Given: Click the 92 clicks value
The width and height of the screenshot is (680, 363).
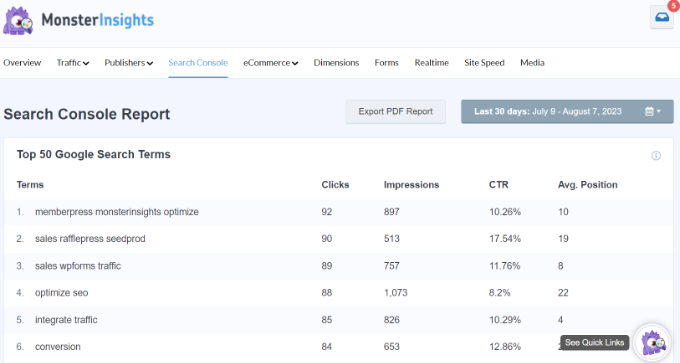Looking at the screenshot, I should click(327, 212).
